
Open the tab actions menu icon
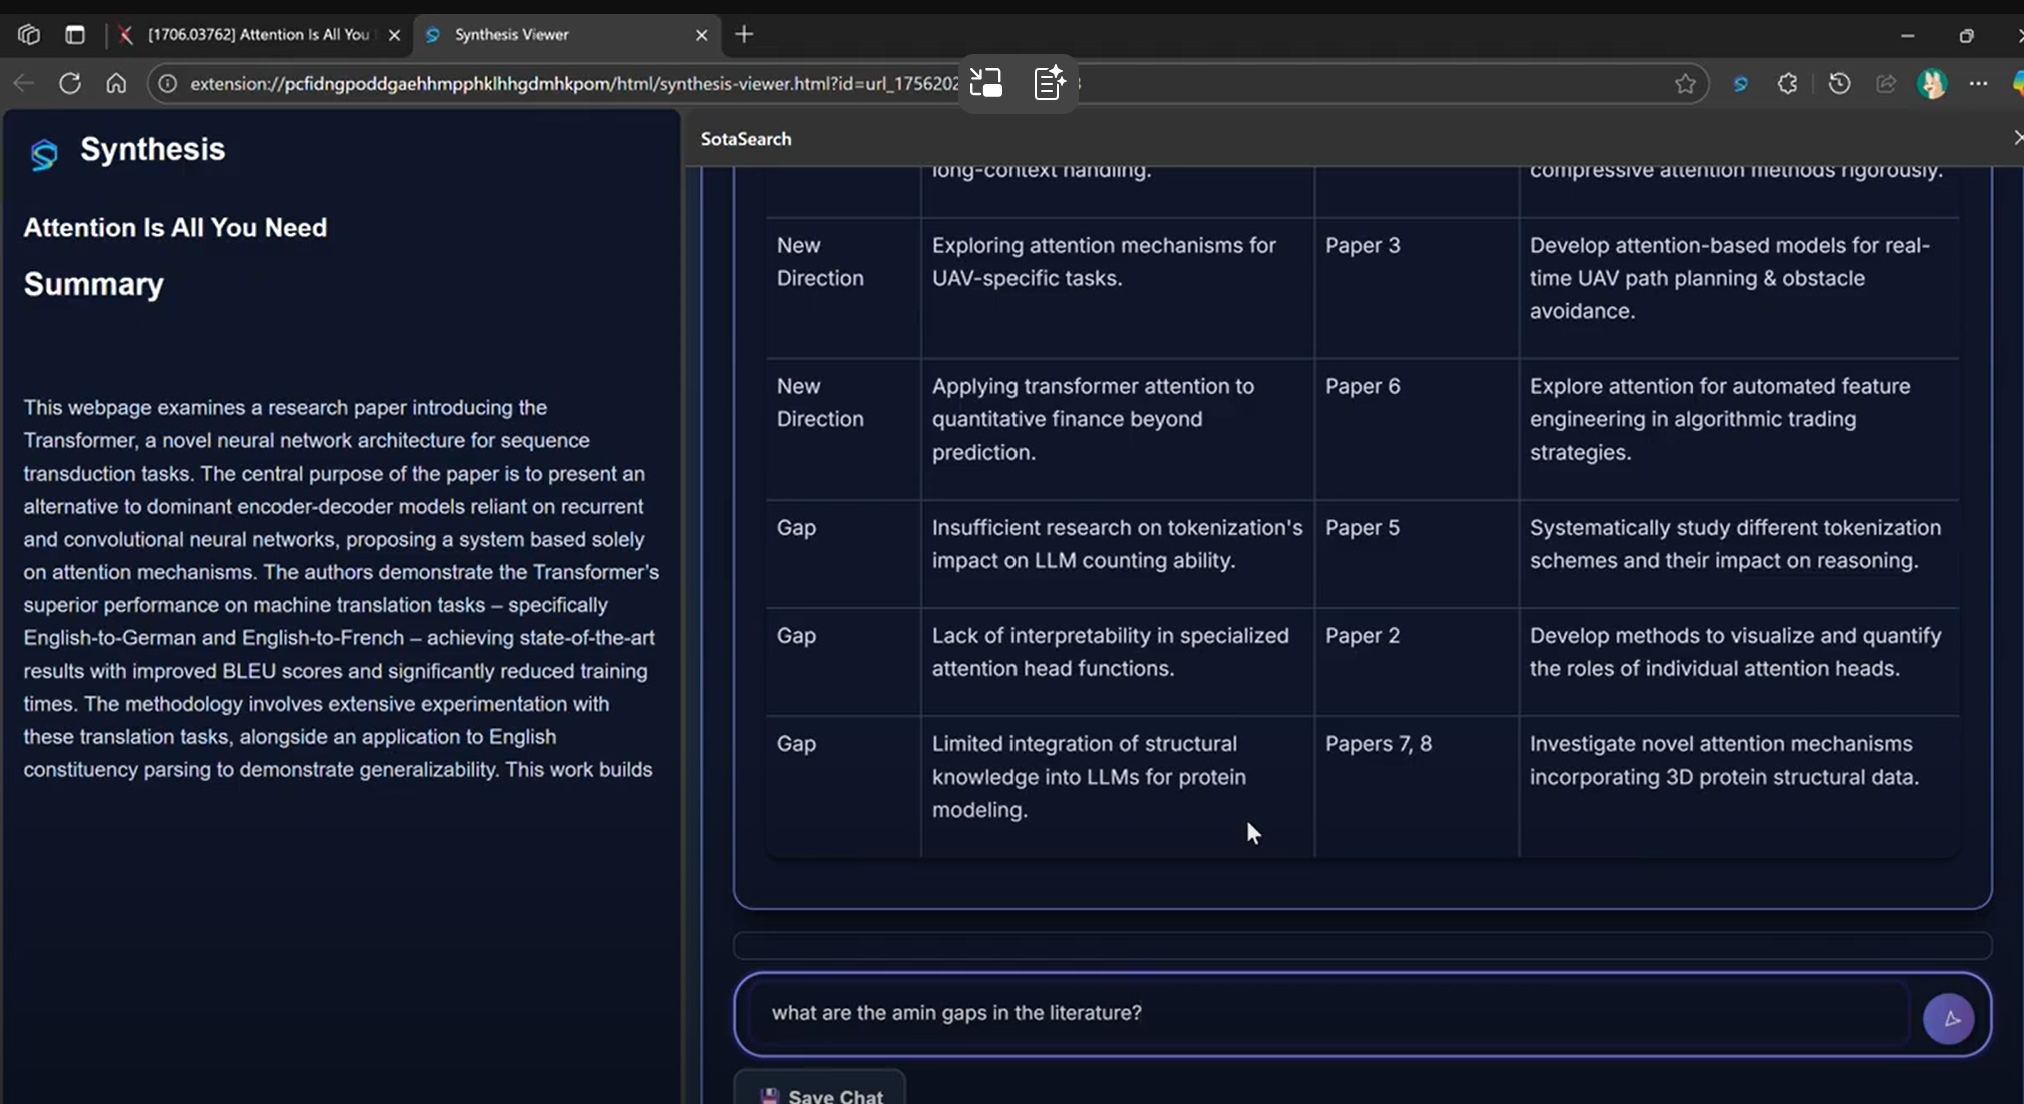[75, 34]
